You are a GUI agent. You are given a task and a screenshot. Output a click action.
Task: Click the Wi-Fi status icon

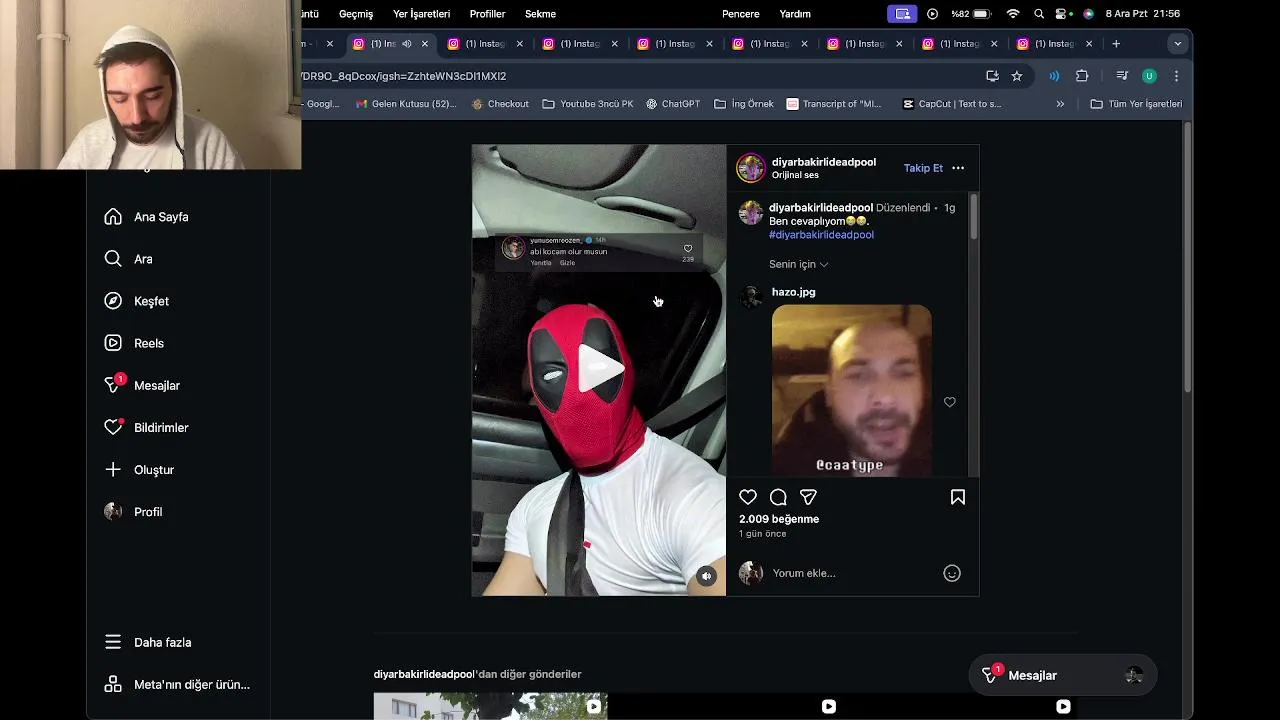coord(1013,14)
